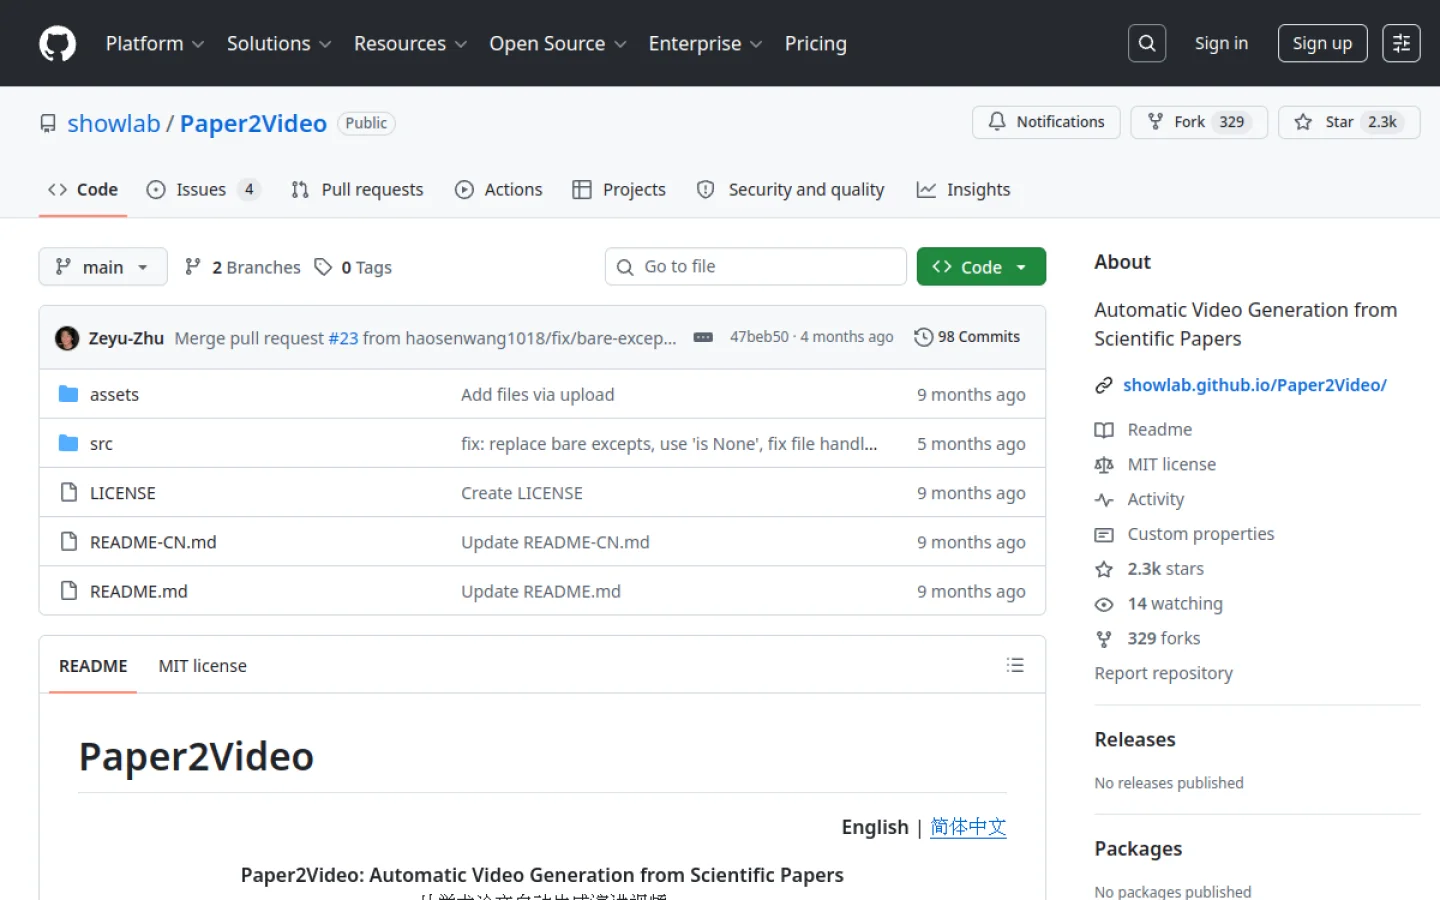Switch README language to 简体中文
The width and height of the screenshot is (1440, 900).
[968, 827]
